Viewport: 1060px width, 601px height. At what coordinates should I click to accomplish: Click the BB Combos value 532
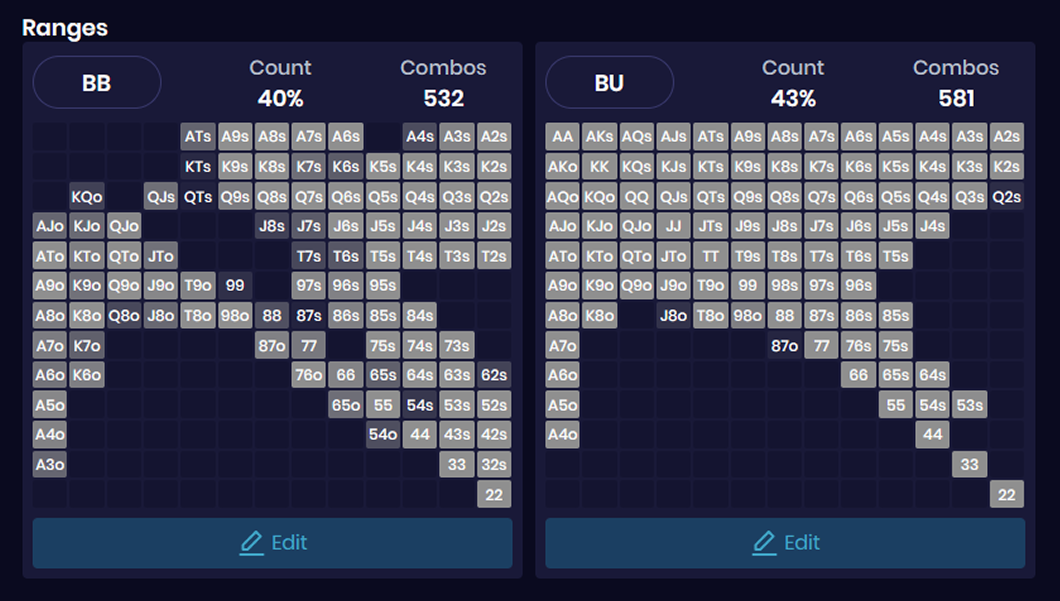(x=443, y=98)
